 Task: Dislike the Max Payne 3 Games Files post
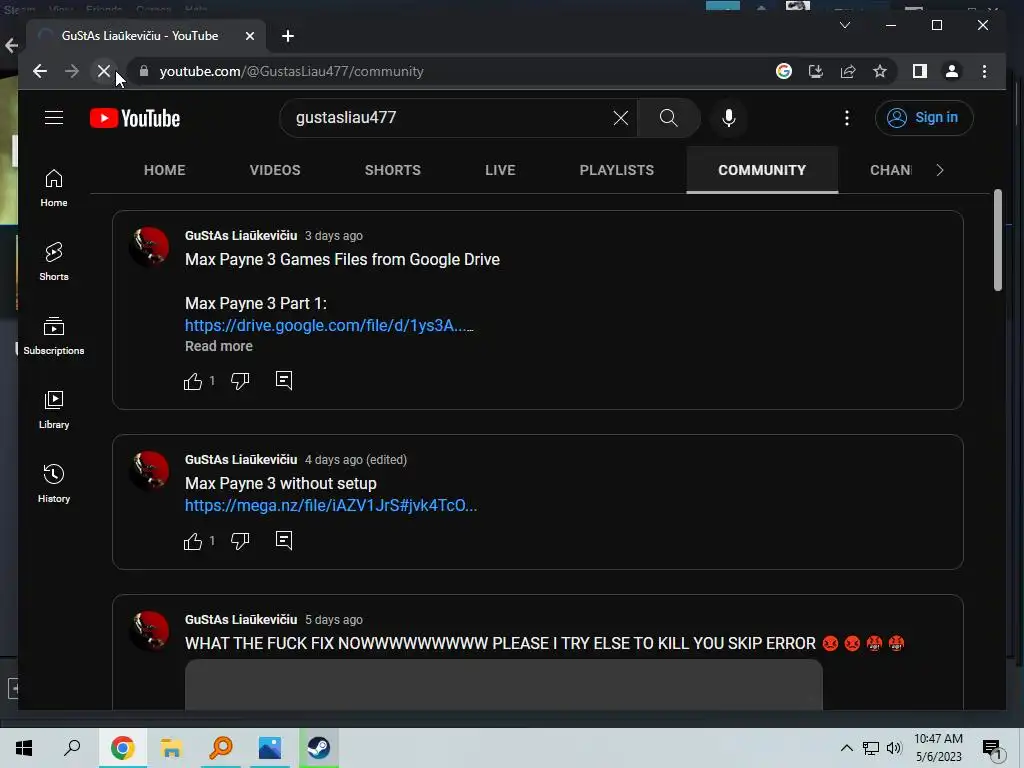(x=240, y=381)
